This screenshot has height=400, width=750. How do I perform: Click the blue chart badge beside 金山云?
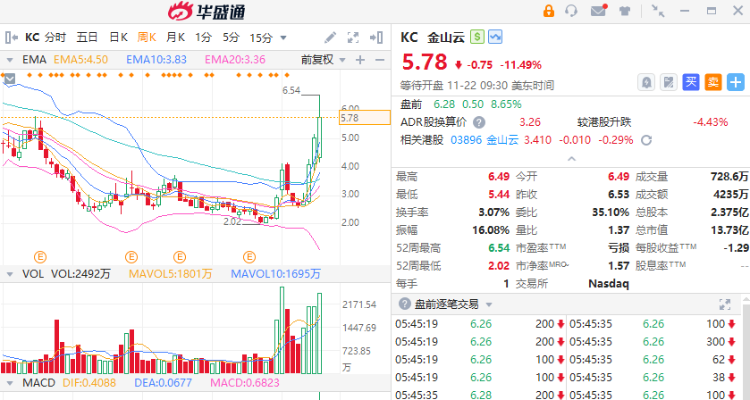tap(495, 37)
